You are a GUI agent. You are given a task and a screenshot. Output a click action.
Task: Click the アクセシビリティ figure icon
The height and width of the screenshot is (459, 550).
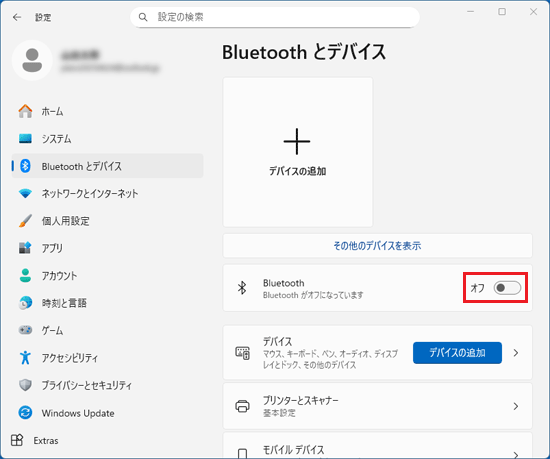tap(25, 357)
